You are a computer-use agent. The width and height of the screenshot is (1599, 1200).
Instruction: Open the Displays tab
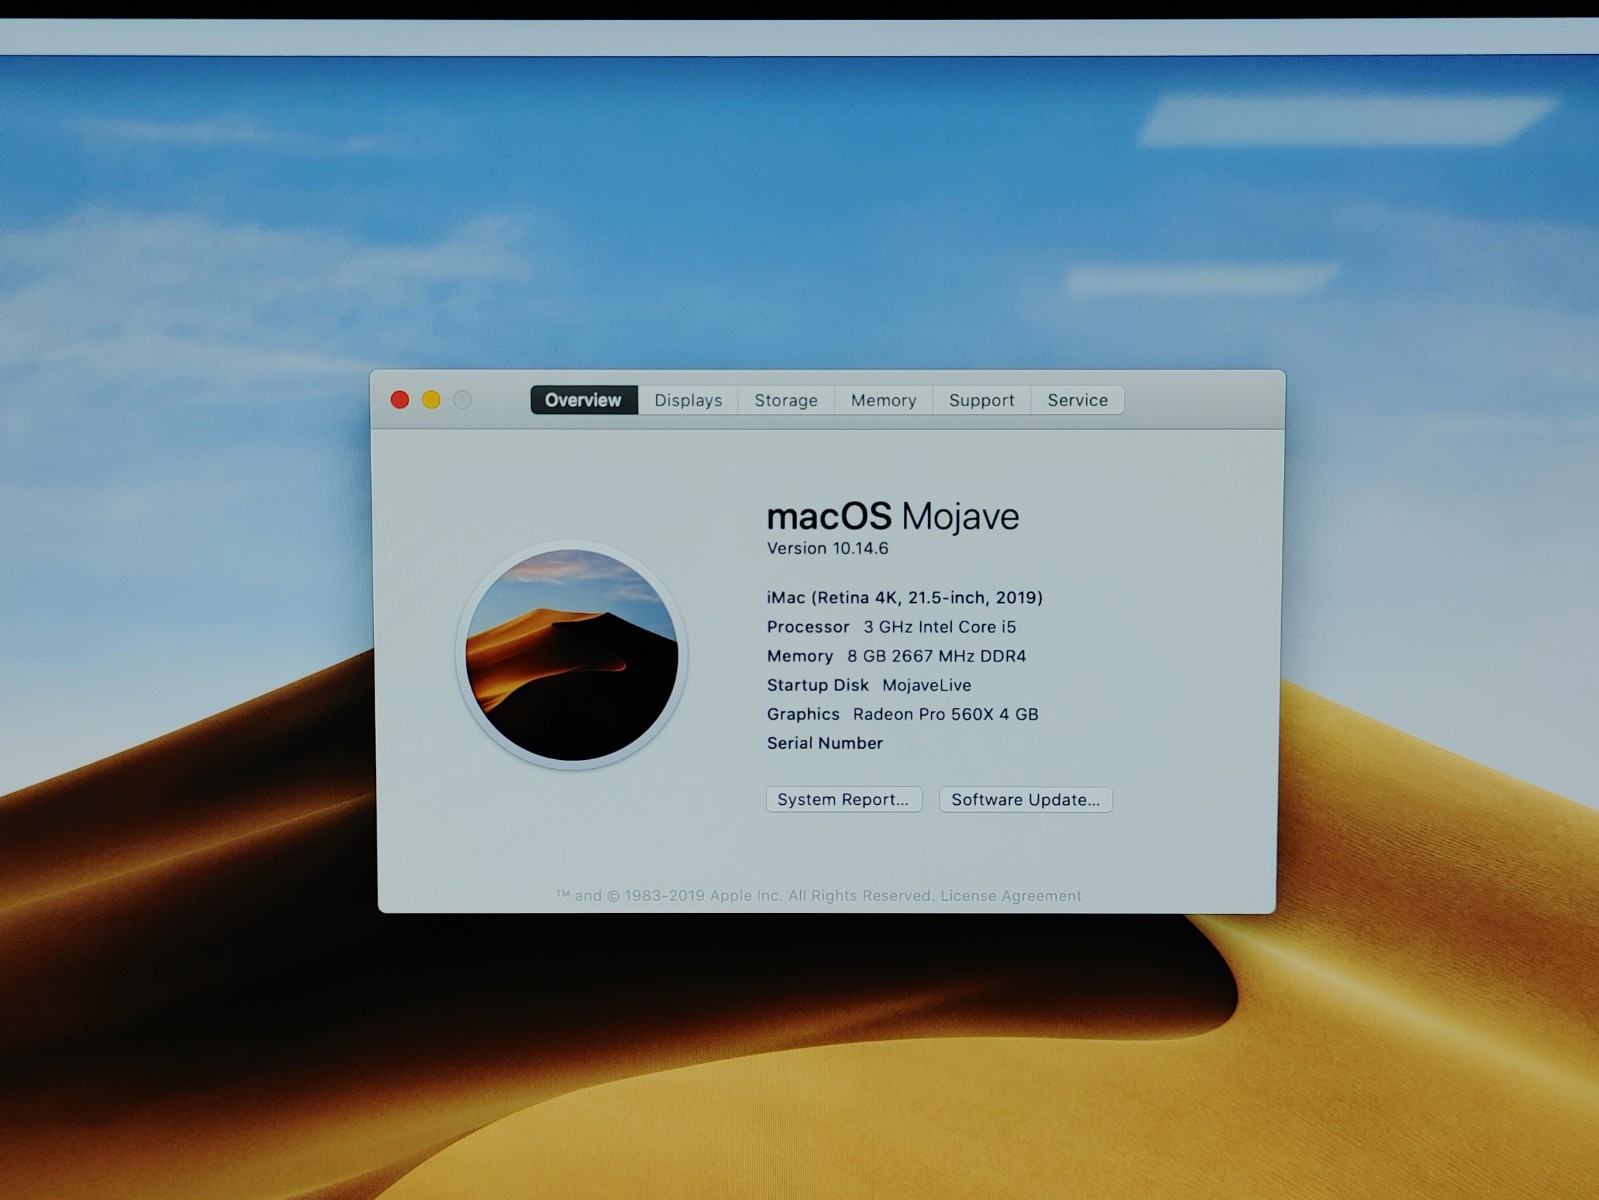[x=688, y=400]
